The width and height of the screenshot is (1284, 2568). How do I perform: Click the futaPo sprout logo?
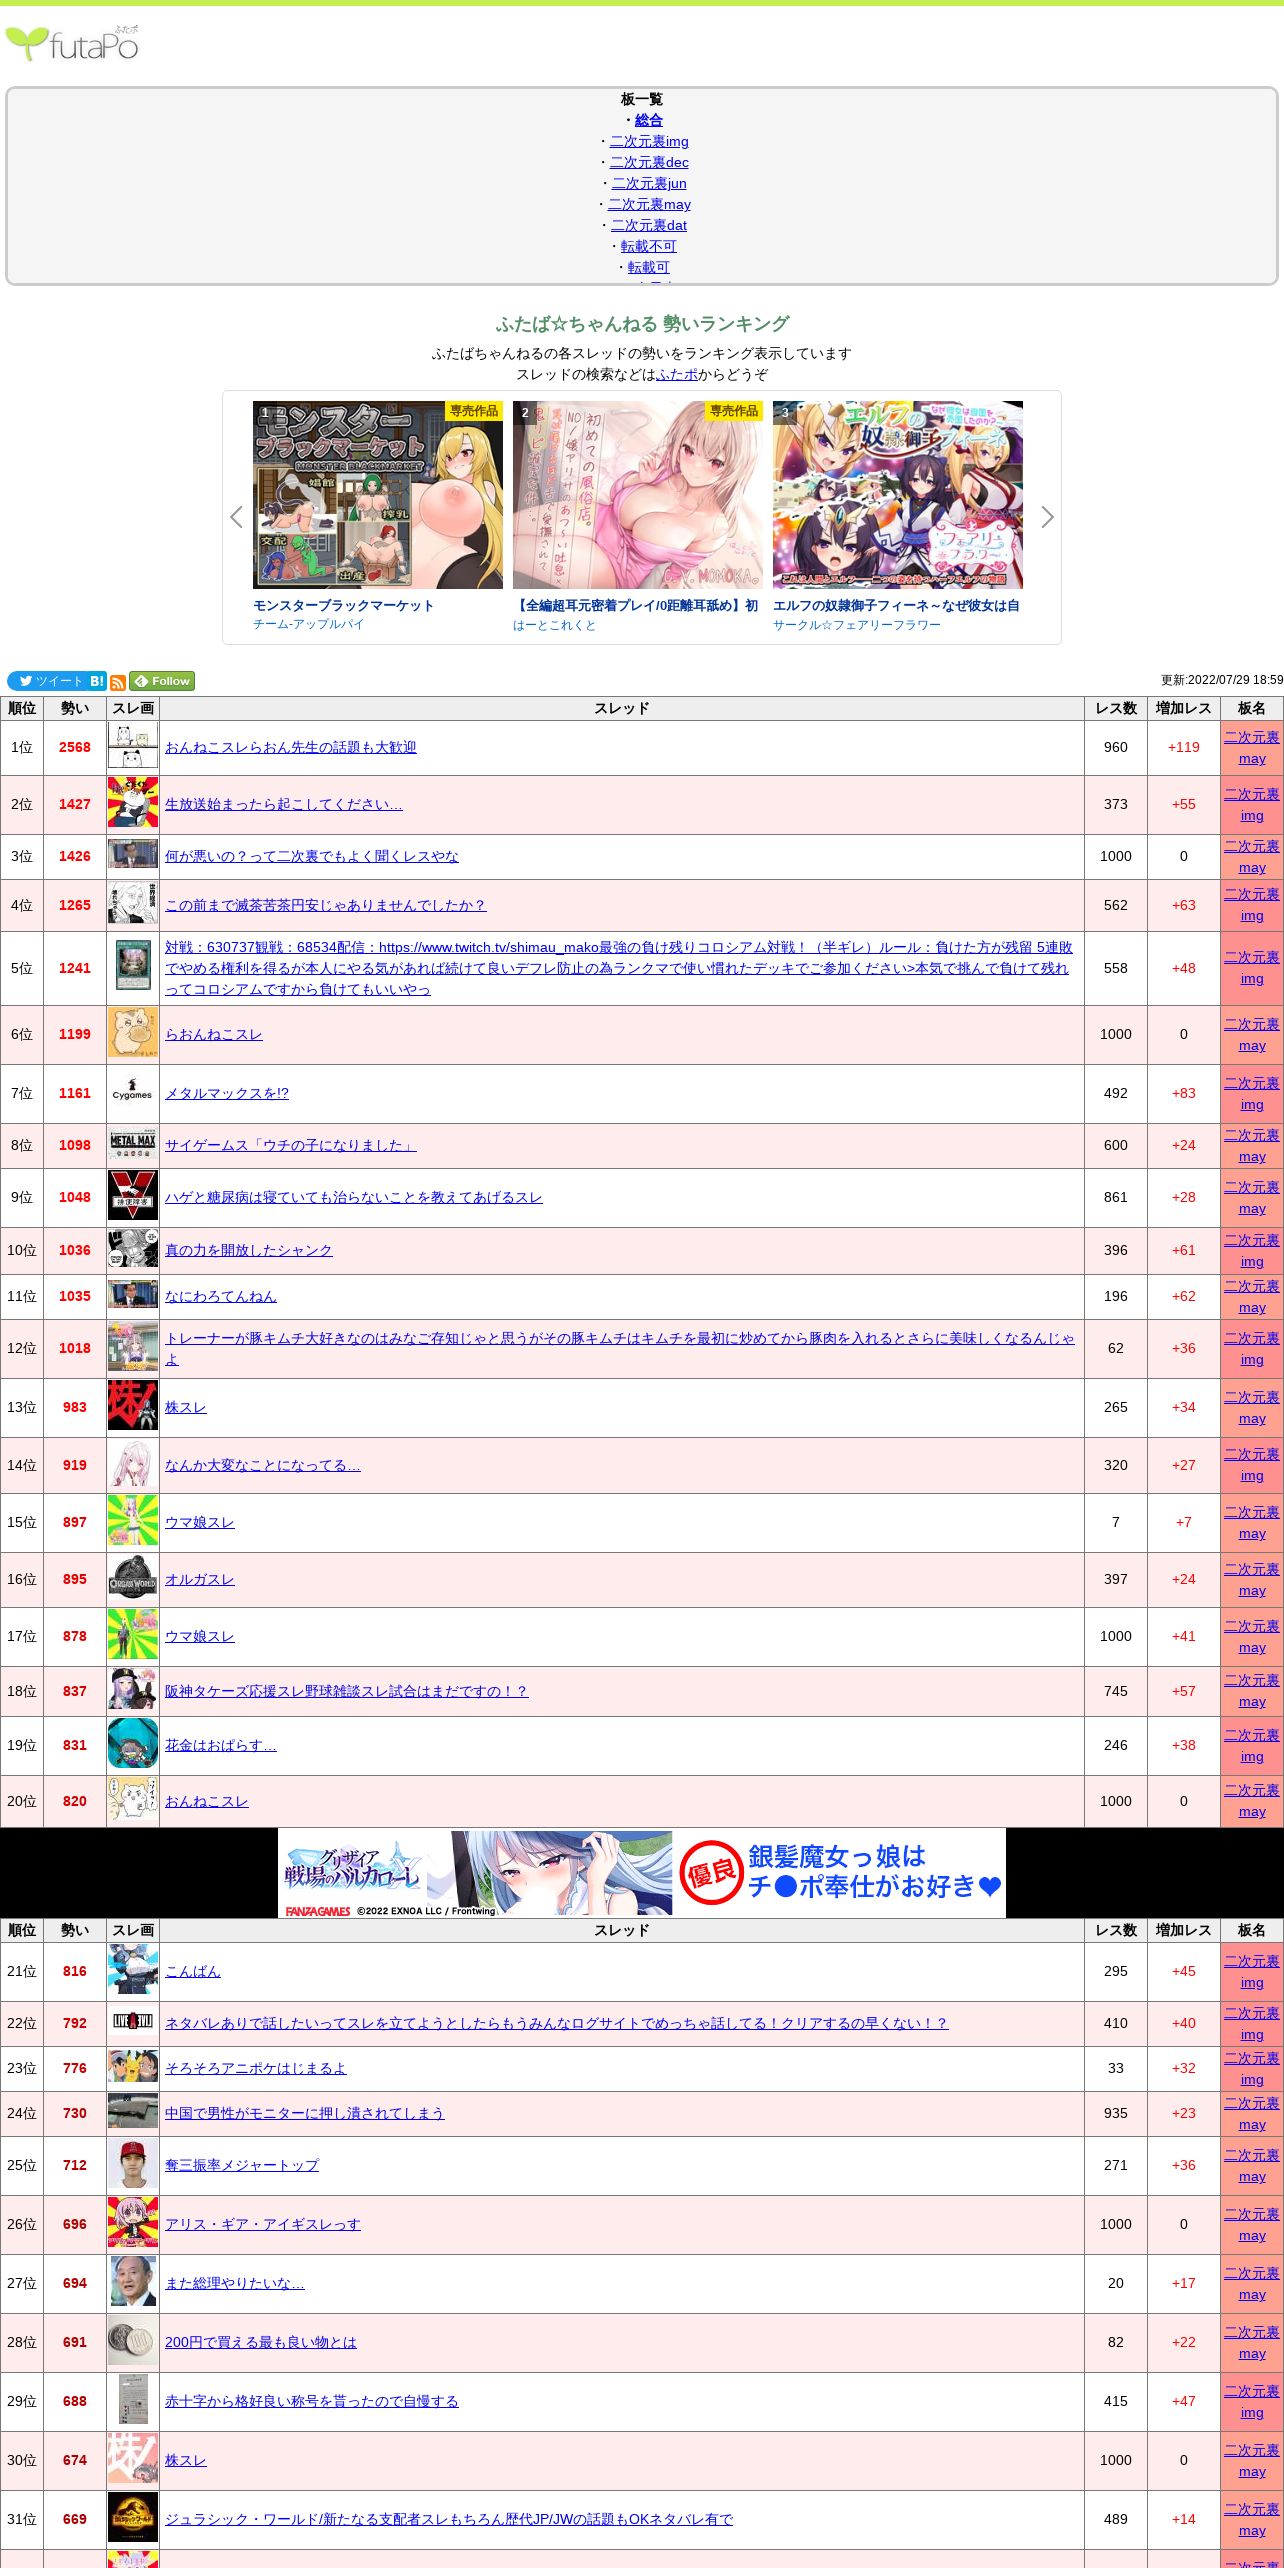tap(72, 44)
